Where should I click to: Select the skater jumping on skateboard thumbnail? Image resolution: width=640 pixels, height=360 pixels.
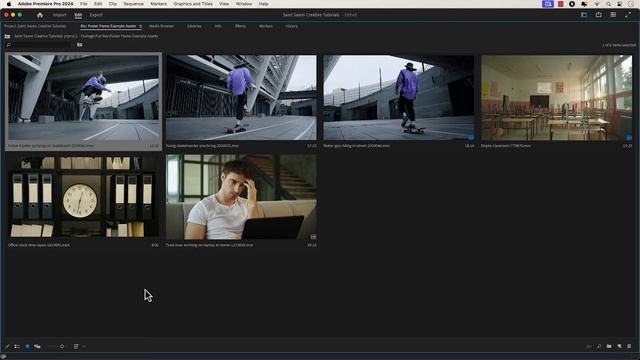coord(83,98)
